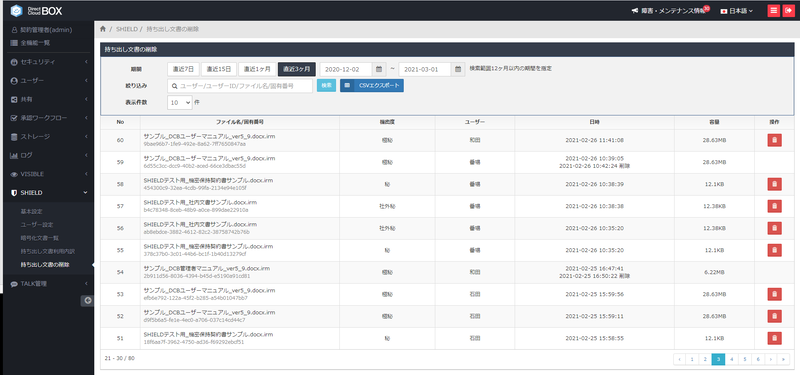Expand the TALK管理 sidebar menu
The height and width of the screenshot is (375, 800).
[49, 284]
